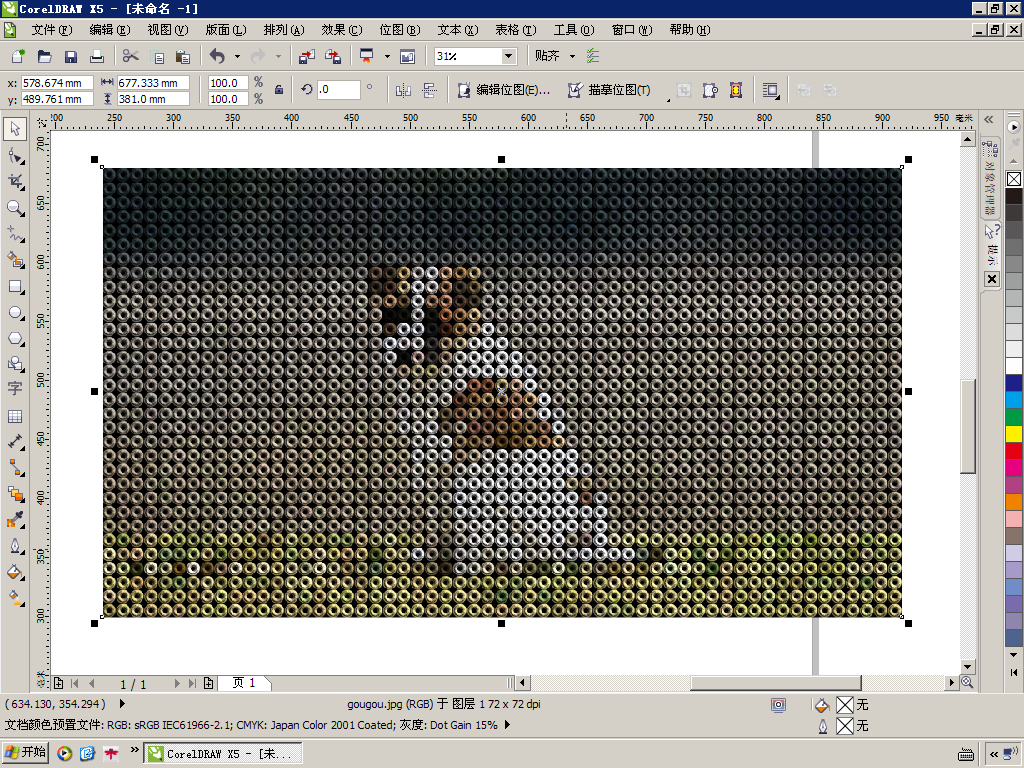This screenshot has height=768, width=1024.
Task: Select the Zoom tool in toolbox
Action: click(16, 208)
